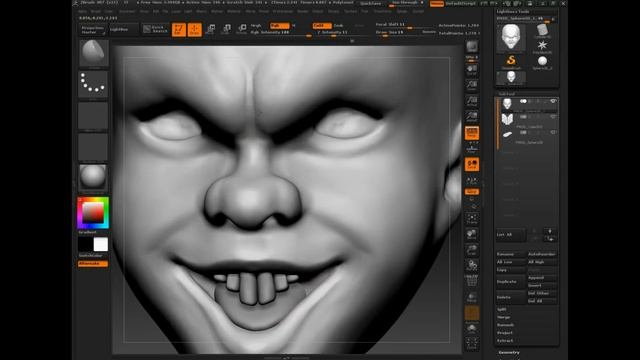
Task: Click Duplicate subtool button
Action: (x=511, y=282)
